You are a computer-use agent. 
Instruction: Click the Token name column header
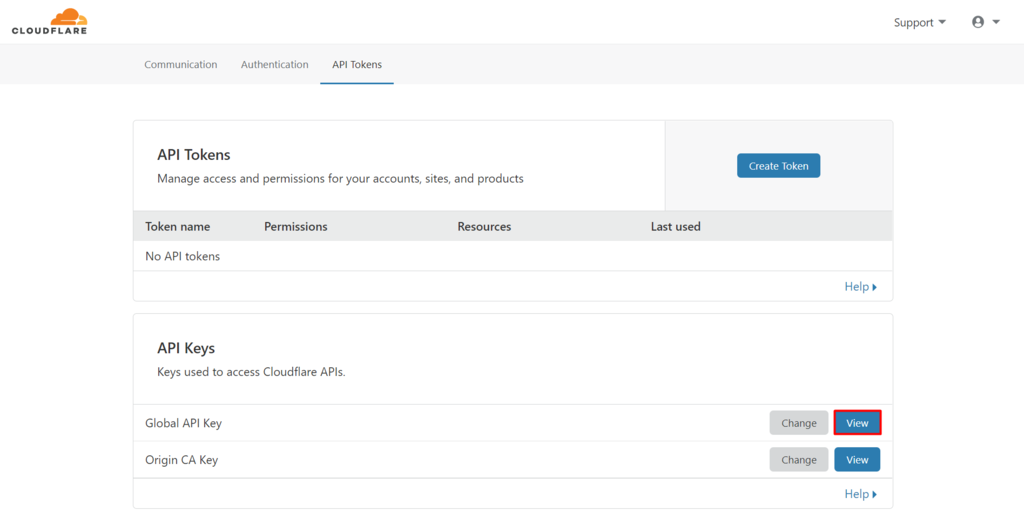click(x=178, y=227)
